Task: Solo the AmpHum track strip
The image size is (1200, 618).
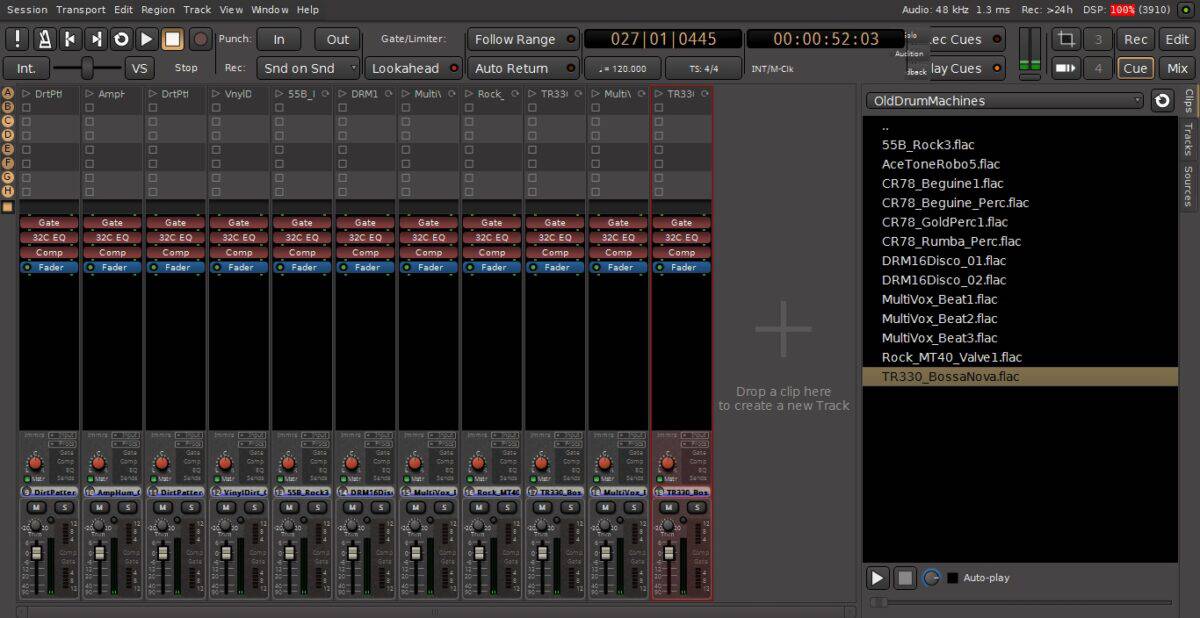Action: click(x=127, y=508)
